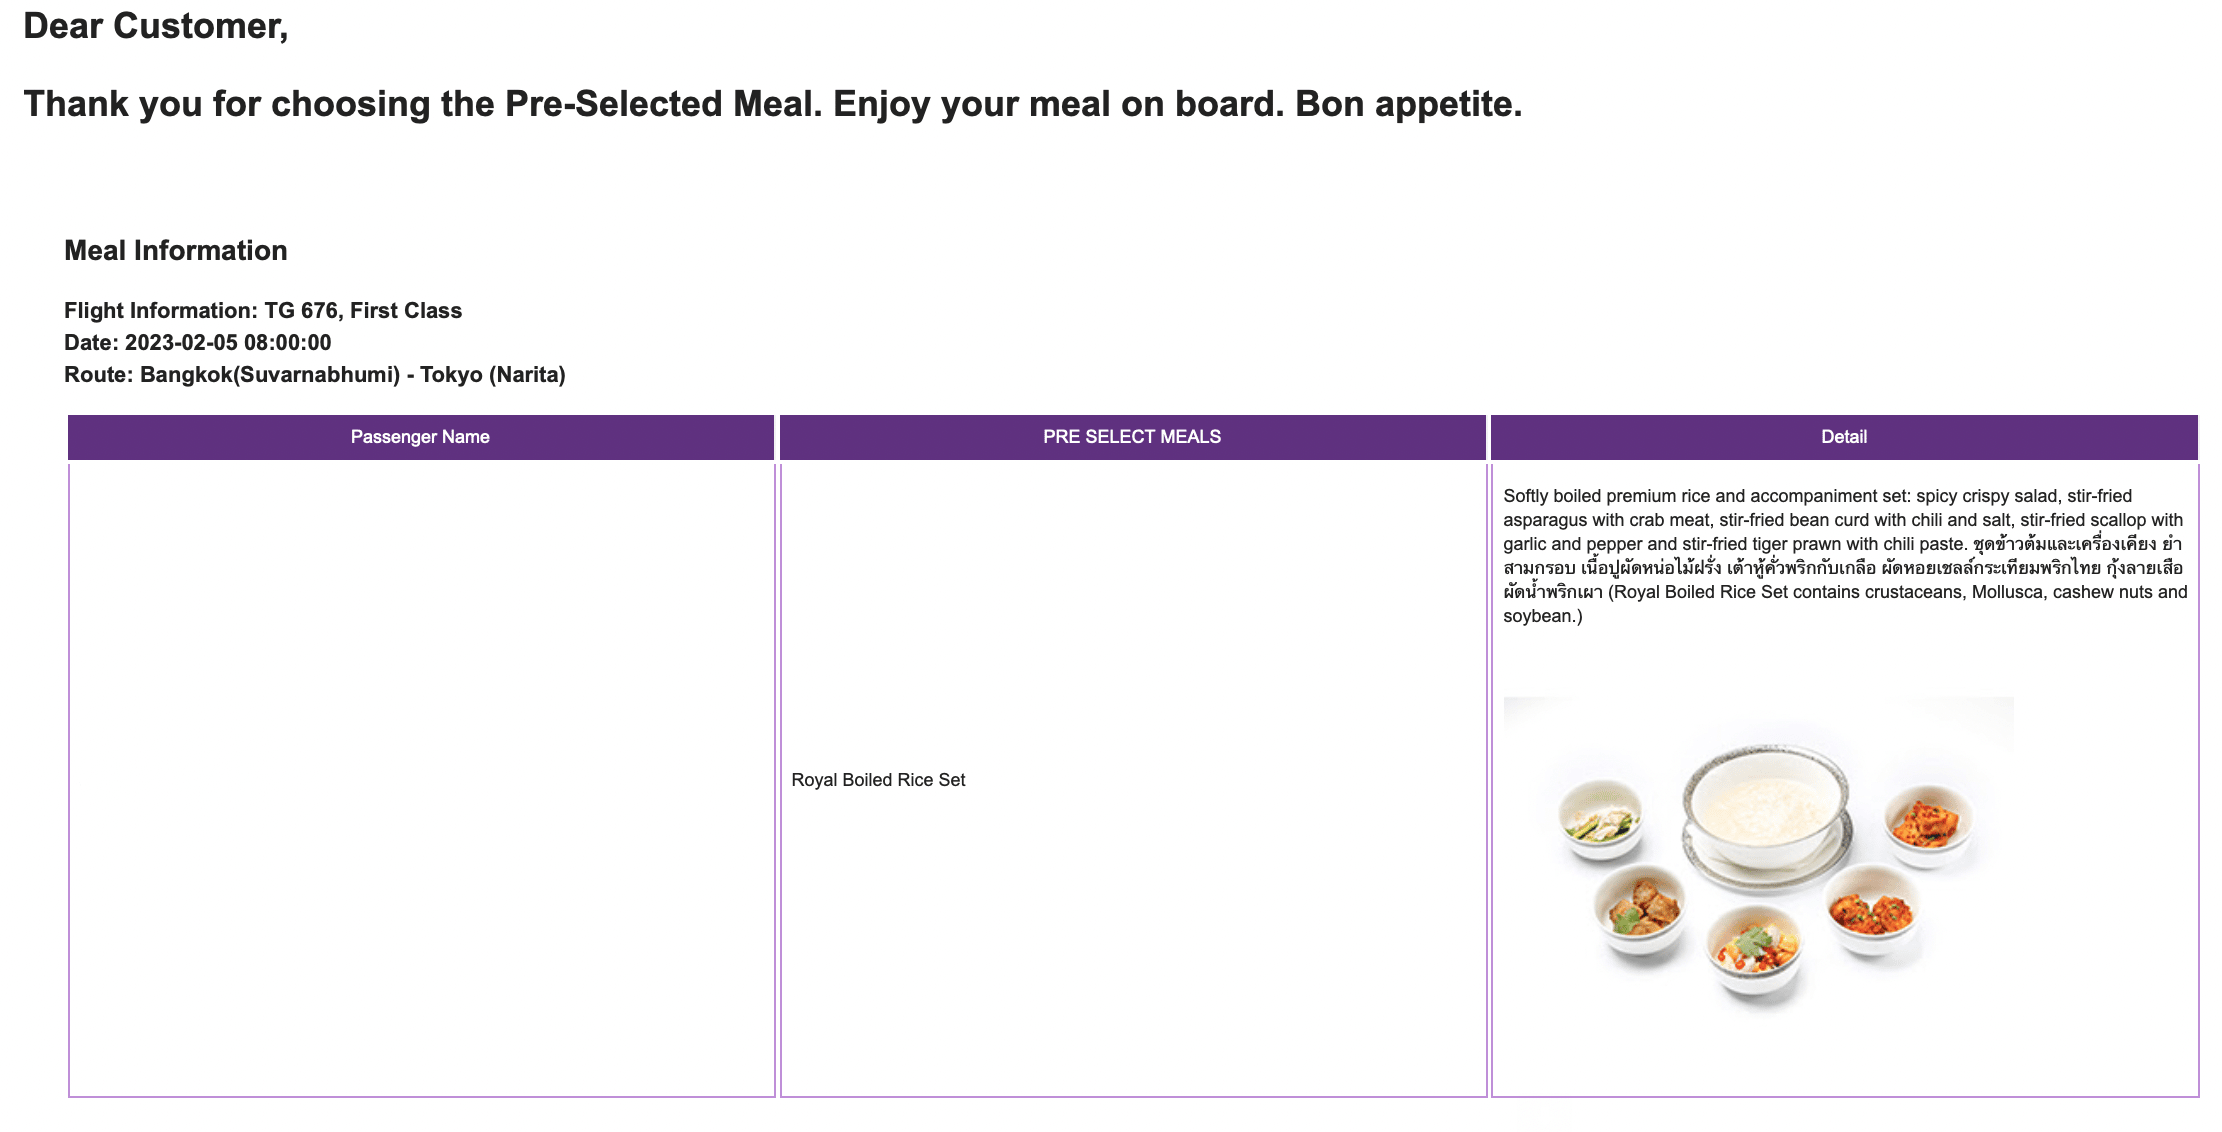2222x1132 pixels.
Task: Click the Thank you Pre-Selected Meal sentence
Action: [772, 104]
